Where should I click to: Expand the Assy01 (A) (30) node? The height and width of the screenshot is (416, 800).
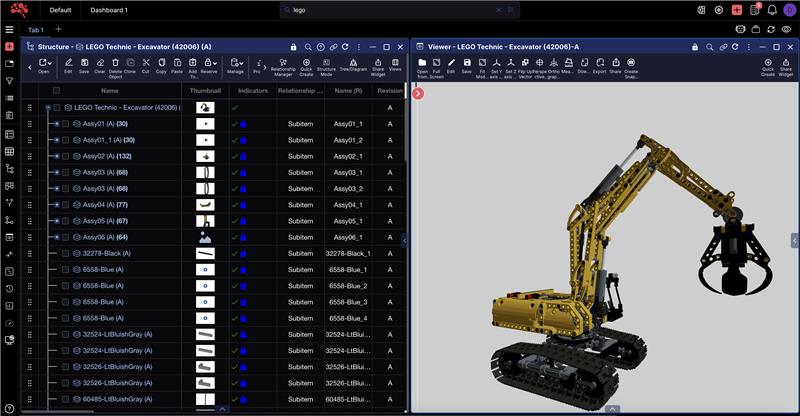click(x=57, y=124)
